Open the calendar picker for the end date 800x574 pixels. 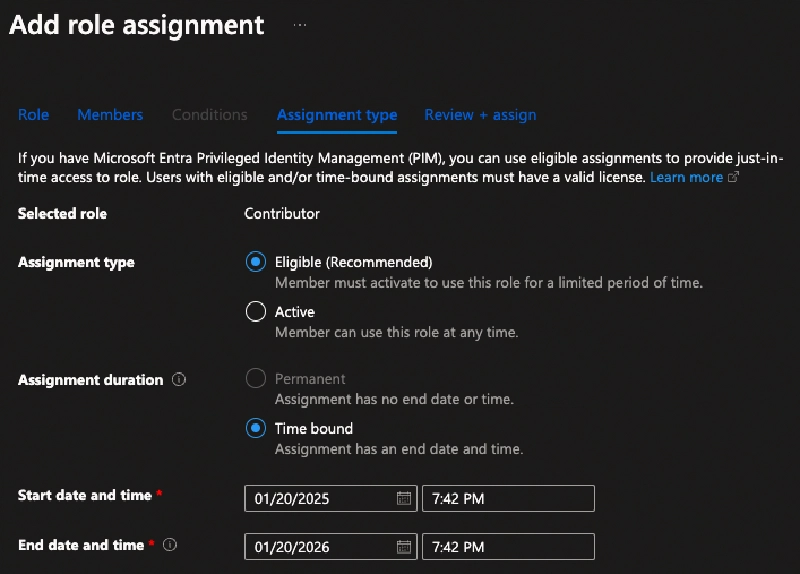(403, 547)
